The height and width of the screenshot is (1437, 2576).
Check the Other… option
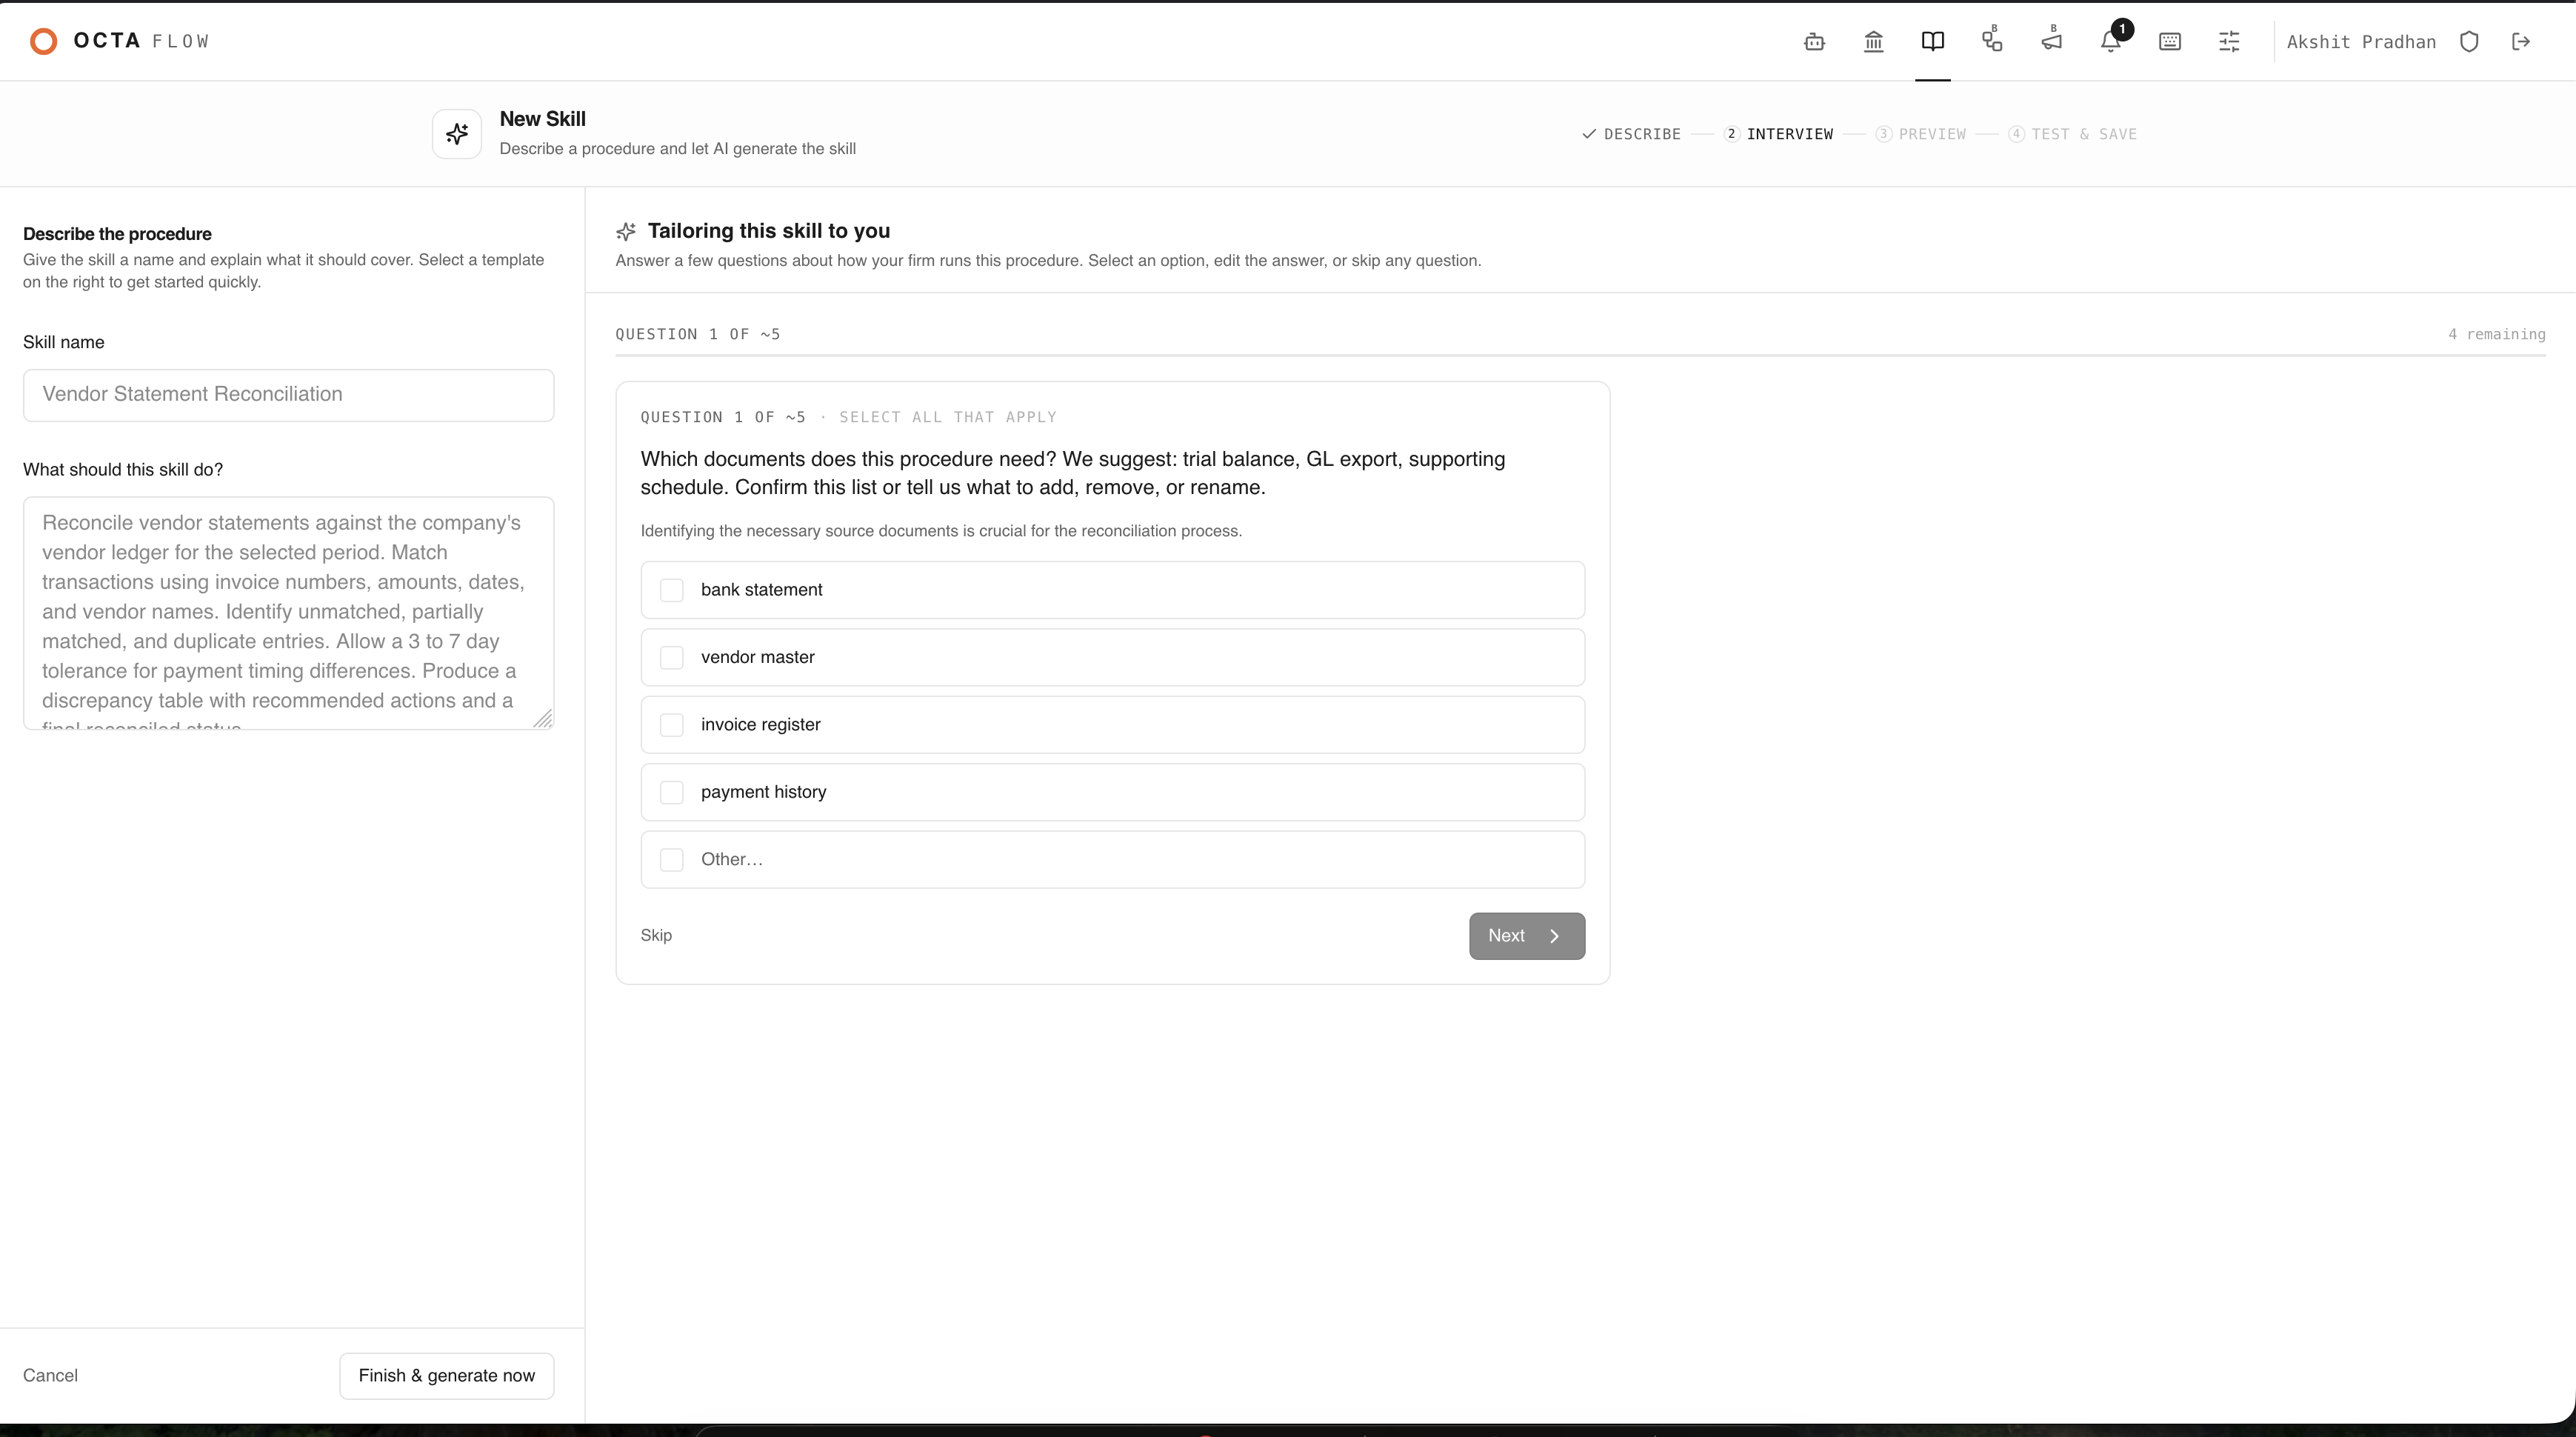click(1112, 859)
